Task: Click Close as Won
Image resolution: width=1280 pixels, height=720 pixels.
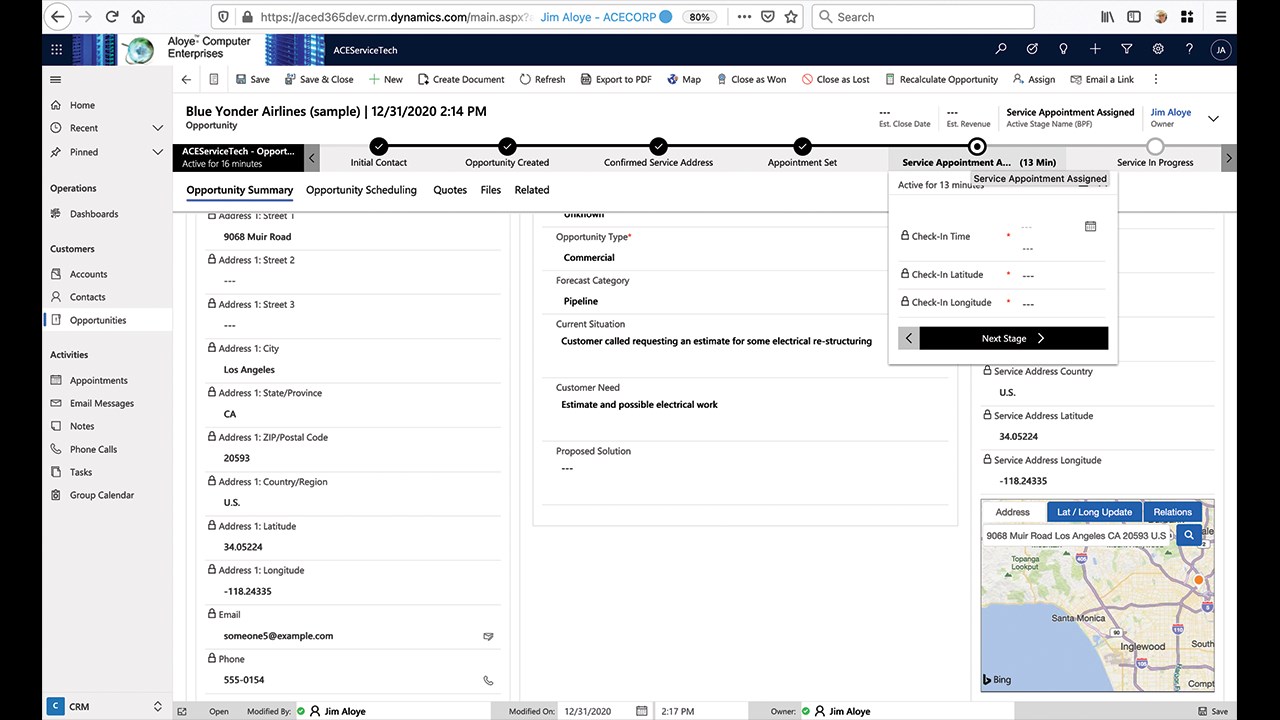Action: click(750, 79)
